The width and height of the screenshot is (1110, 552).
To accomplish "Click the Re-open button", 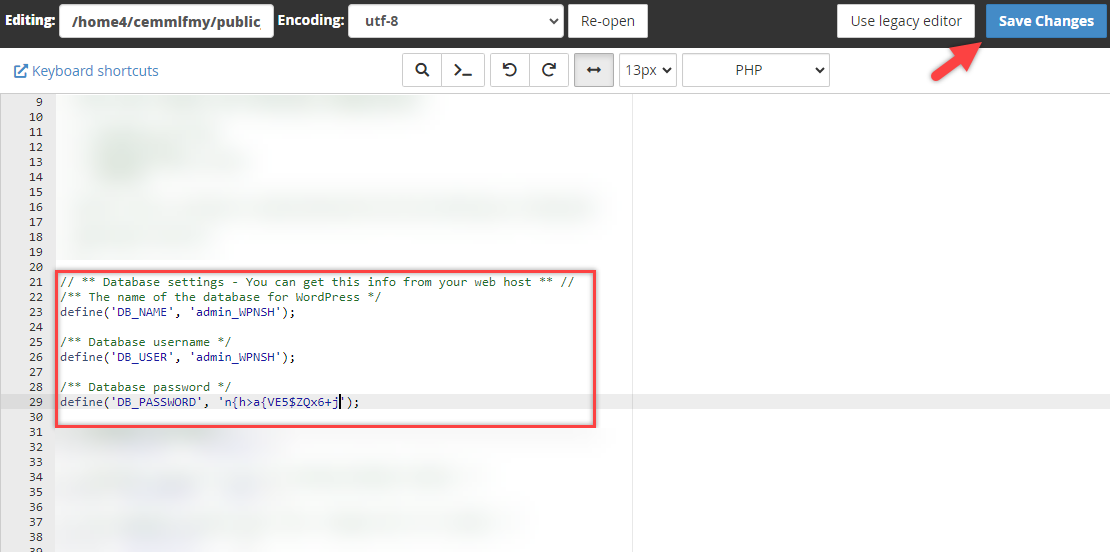I will coord(608,21).
